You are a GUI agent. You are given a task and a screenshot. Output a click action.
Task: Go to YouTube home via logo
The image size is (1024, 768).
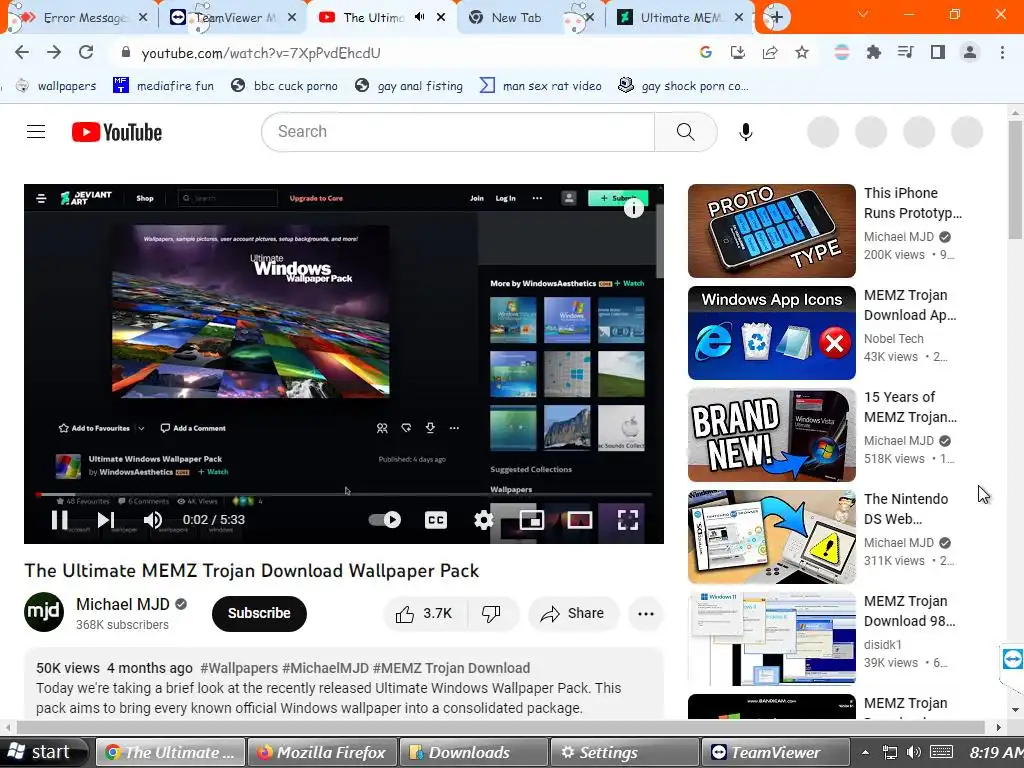point(117,132)
